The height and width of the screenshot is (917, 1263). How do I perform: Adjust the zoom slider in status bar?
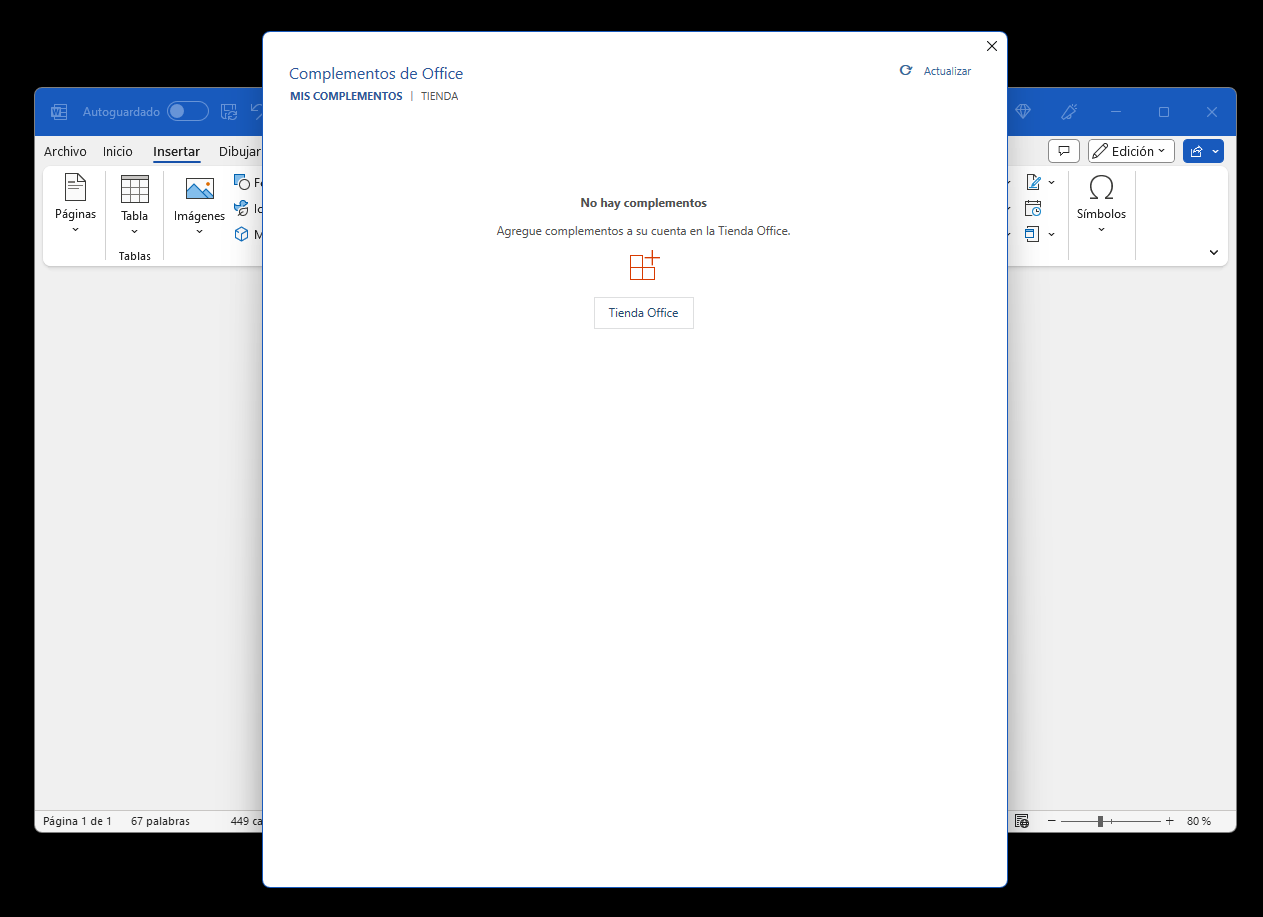[1111, 821]
